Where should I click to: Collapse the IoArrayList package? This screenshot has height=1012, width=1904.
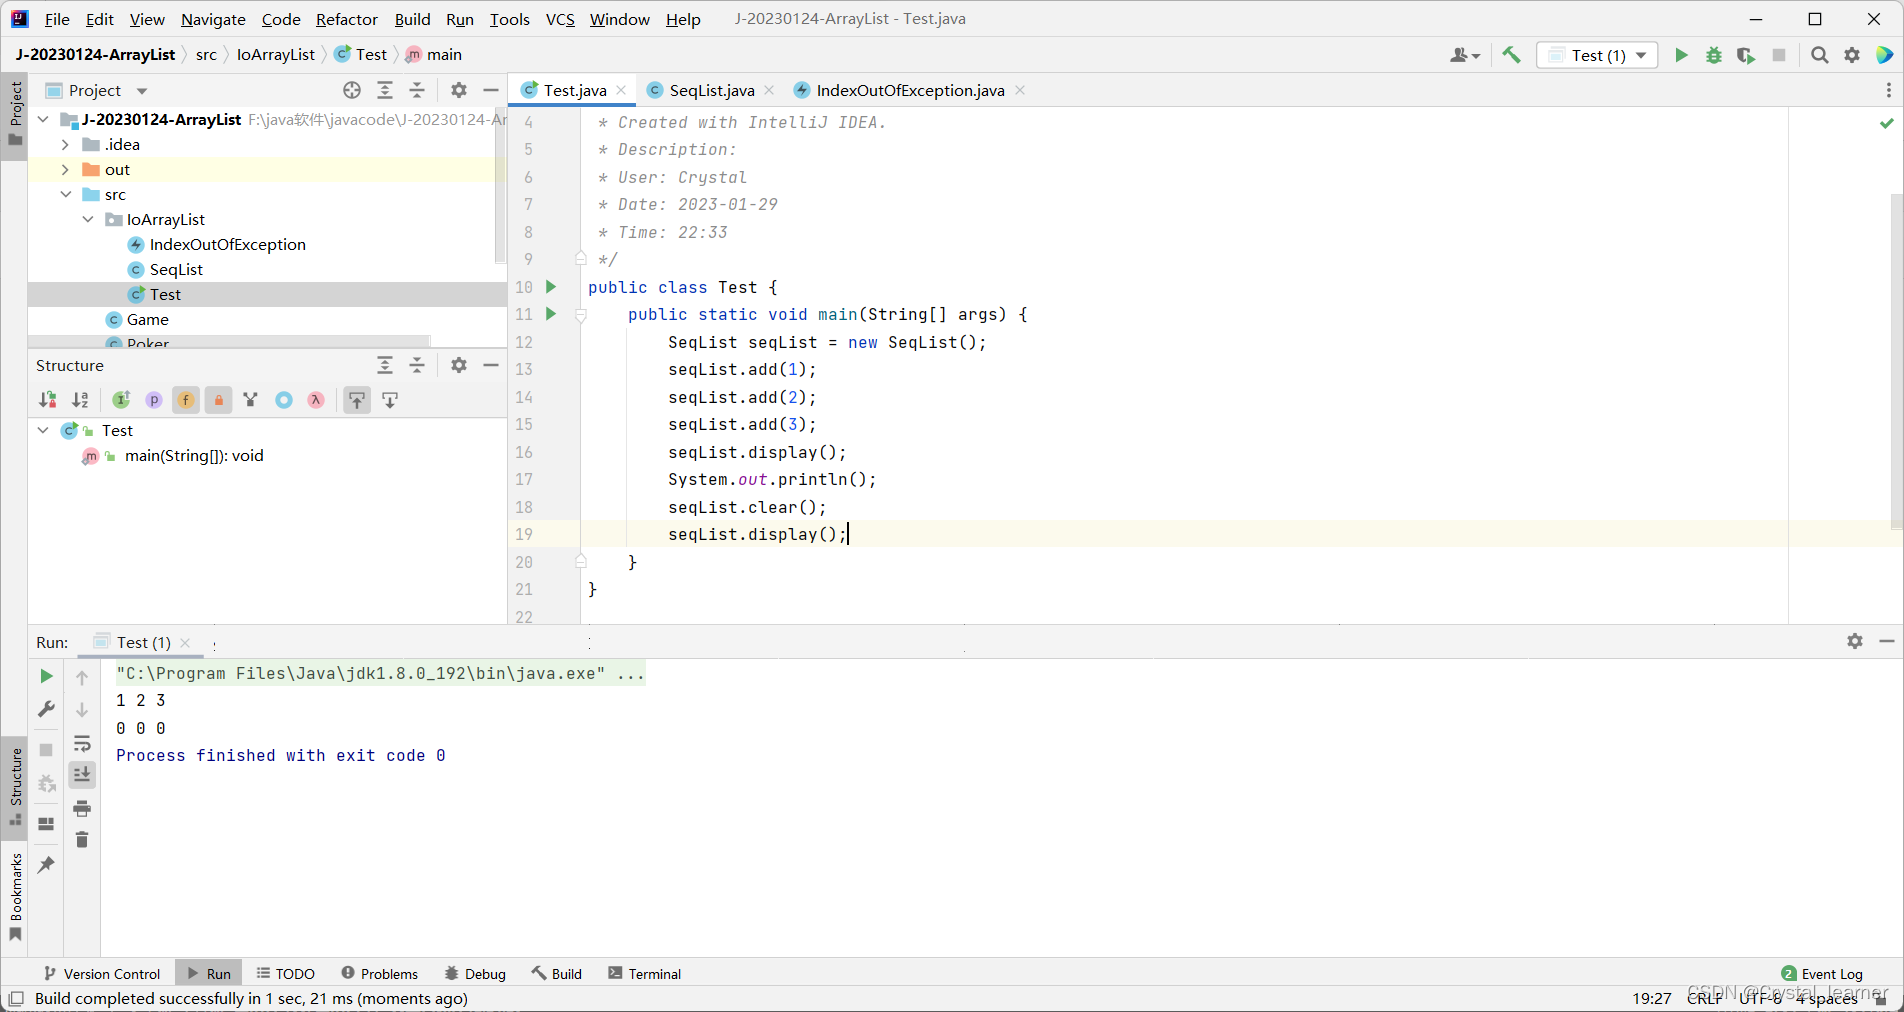click(x=88, y=220)
